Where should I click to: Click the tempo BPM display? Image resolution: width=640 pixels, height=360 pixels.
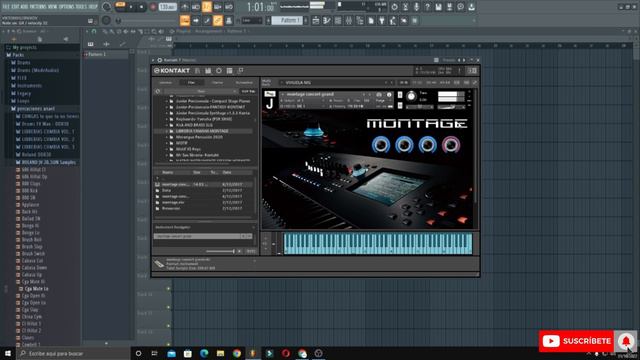click(168, 7)
